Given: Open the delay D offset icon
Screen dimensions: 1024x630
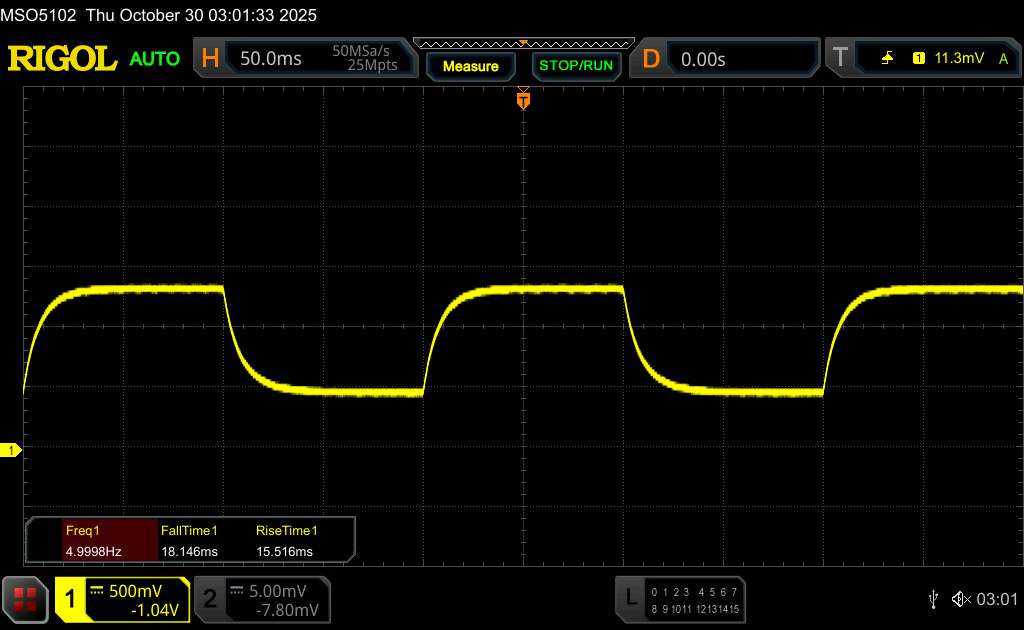Looking at the screenshot, I should [651, 59].
